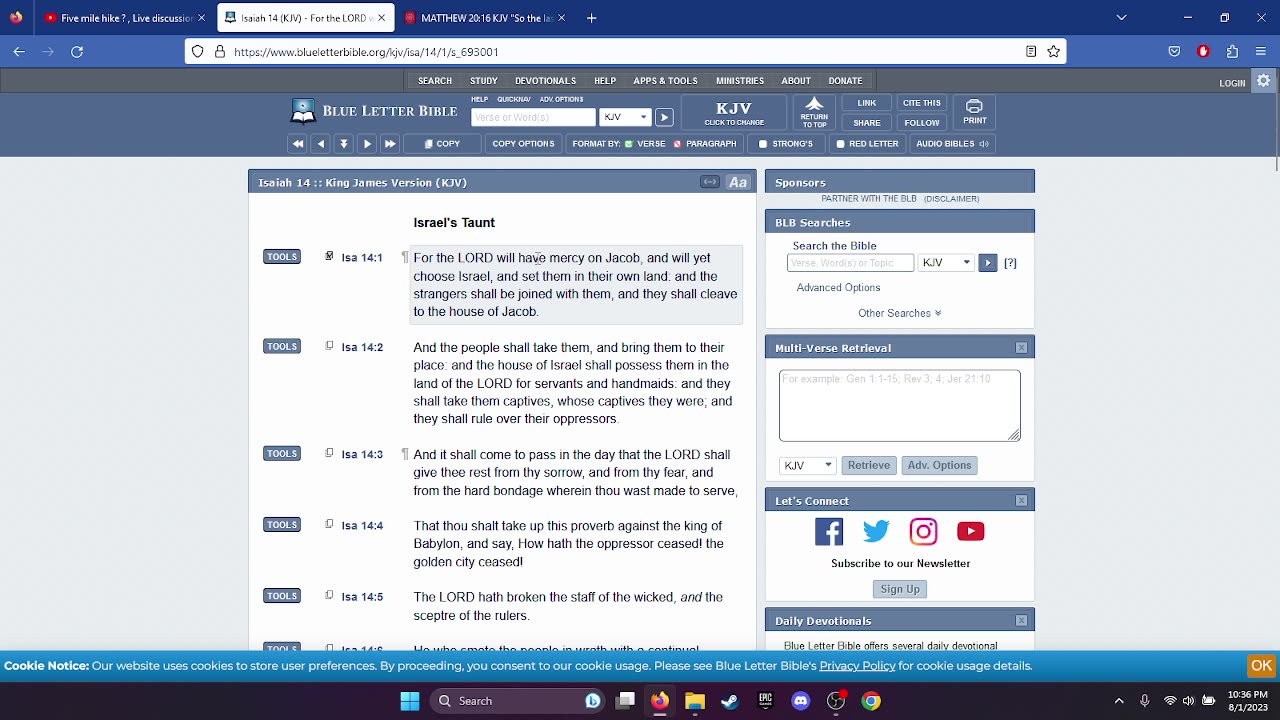Check the Isa 14:4 verse checkbox

tap(329, 524)
